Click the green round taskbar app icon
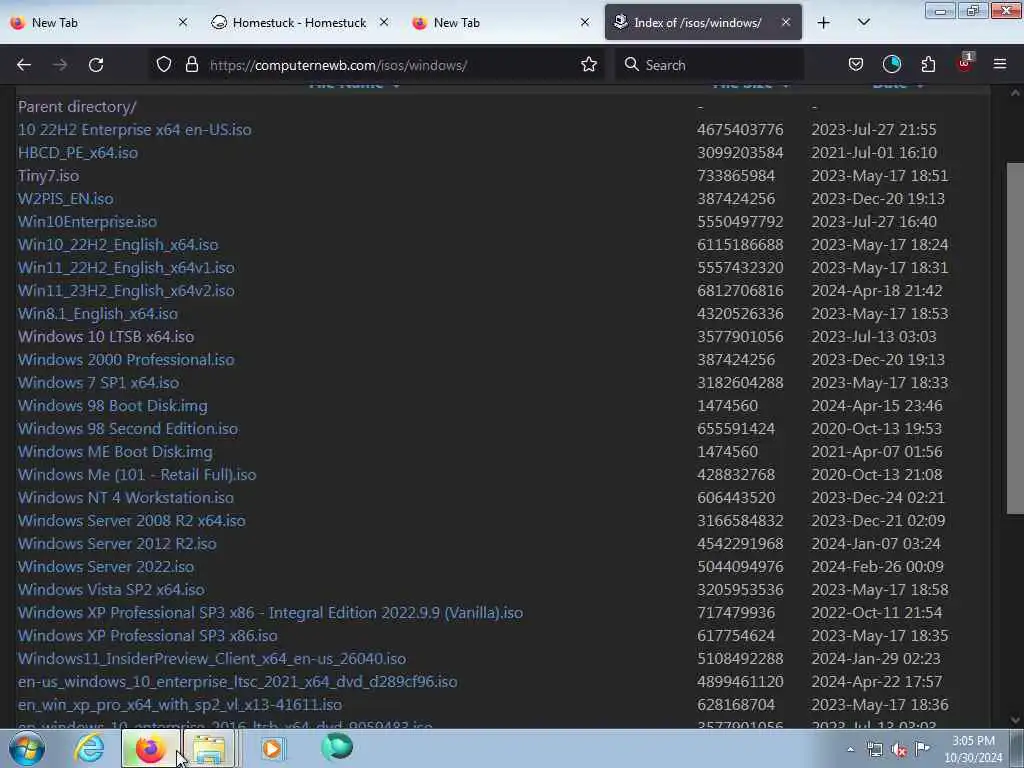The height and width of the screenshot is (768, 1024). [x=337, y=747]
